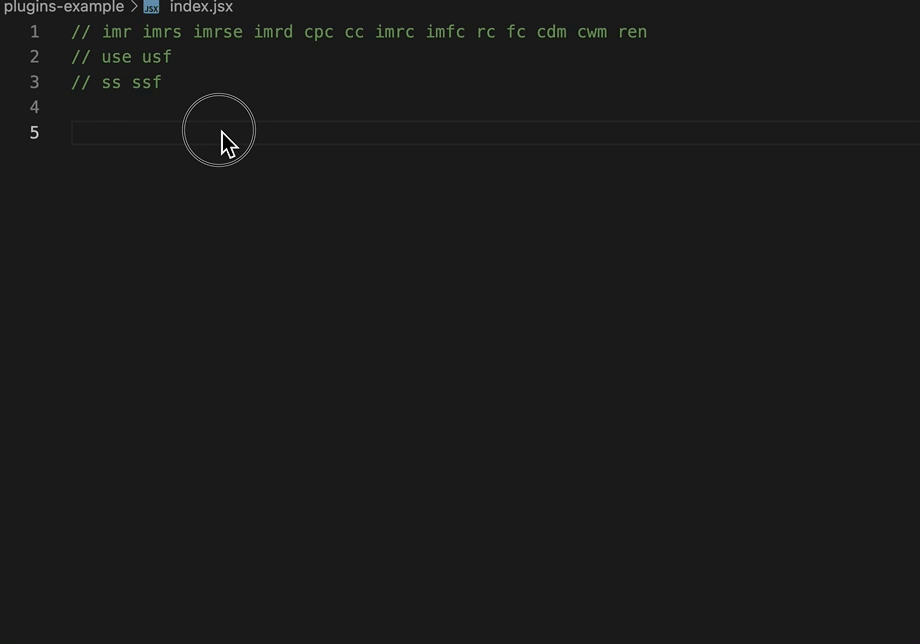Viewport: 920px width, 644px height.
Task: Click the JSX file icon in breadcrumb
Action: click(151, 7)
